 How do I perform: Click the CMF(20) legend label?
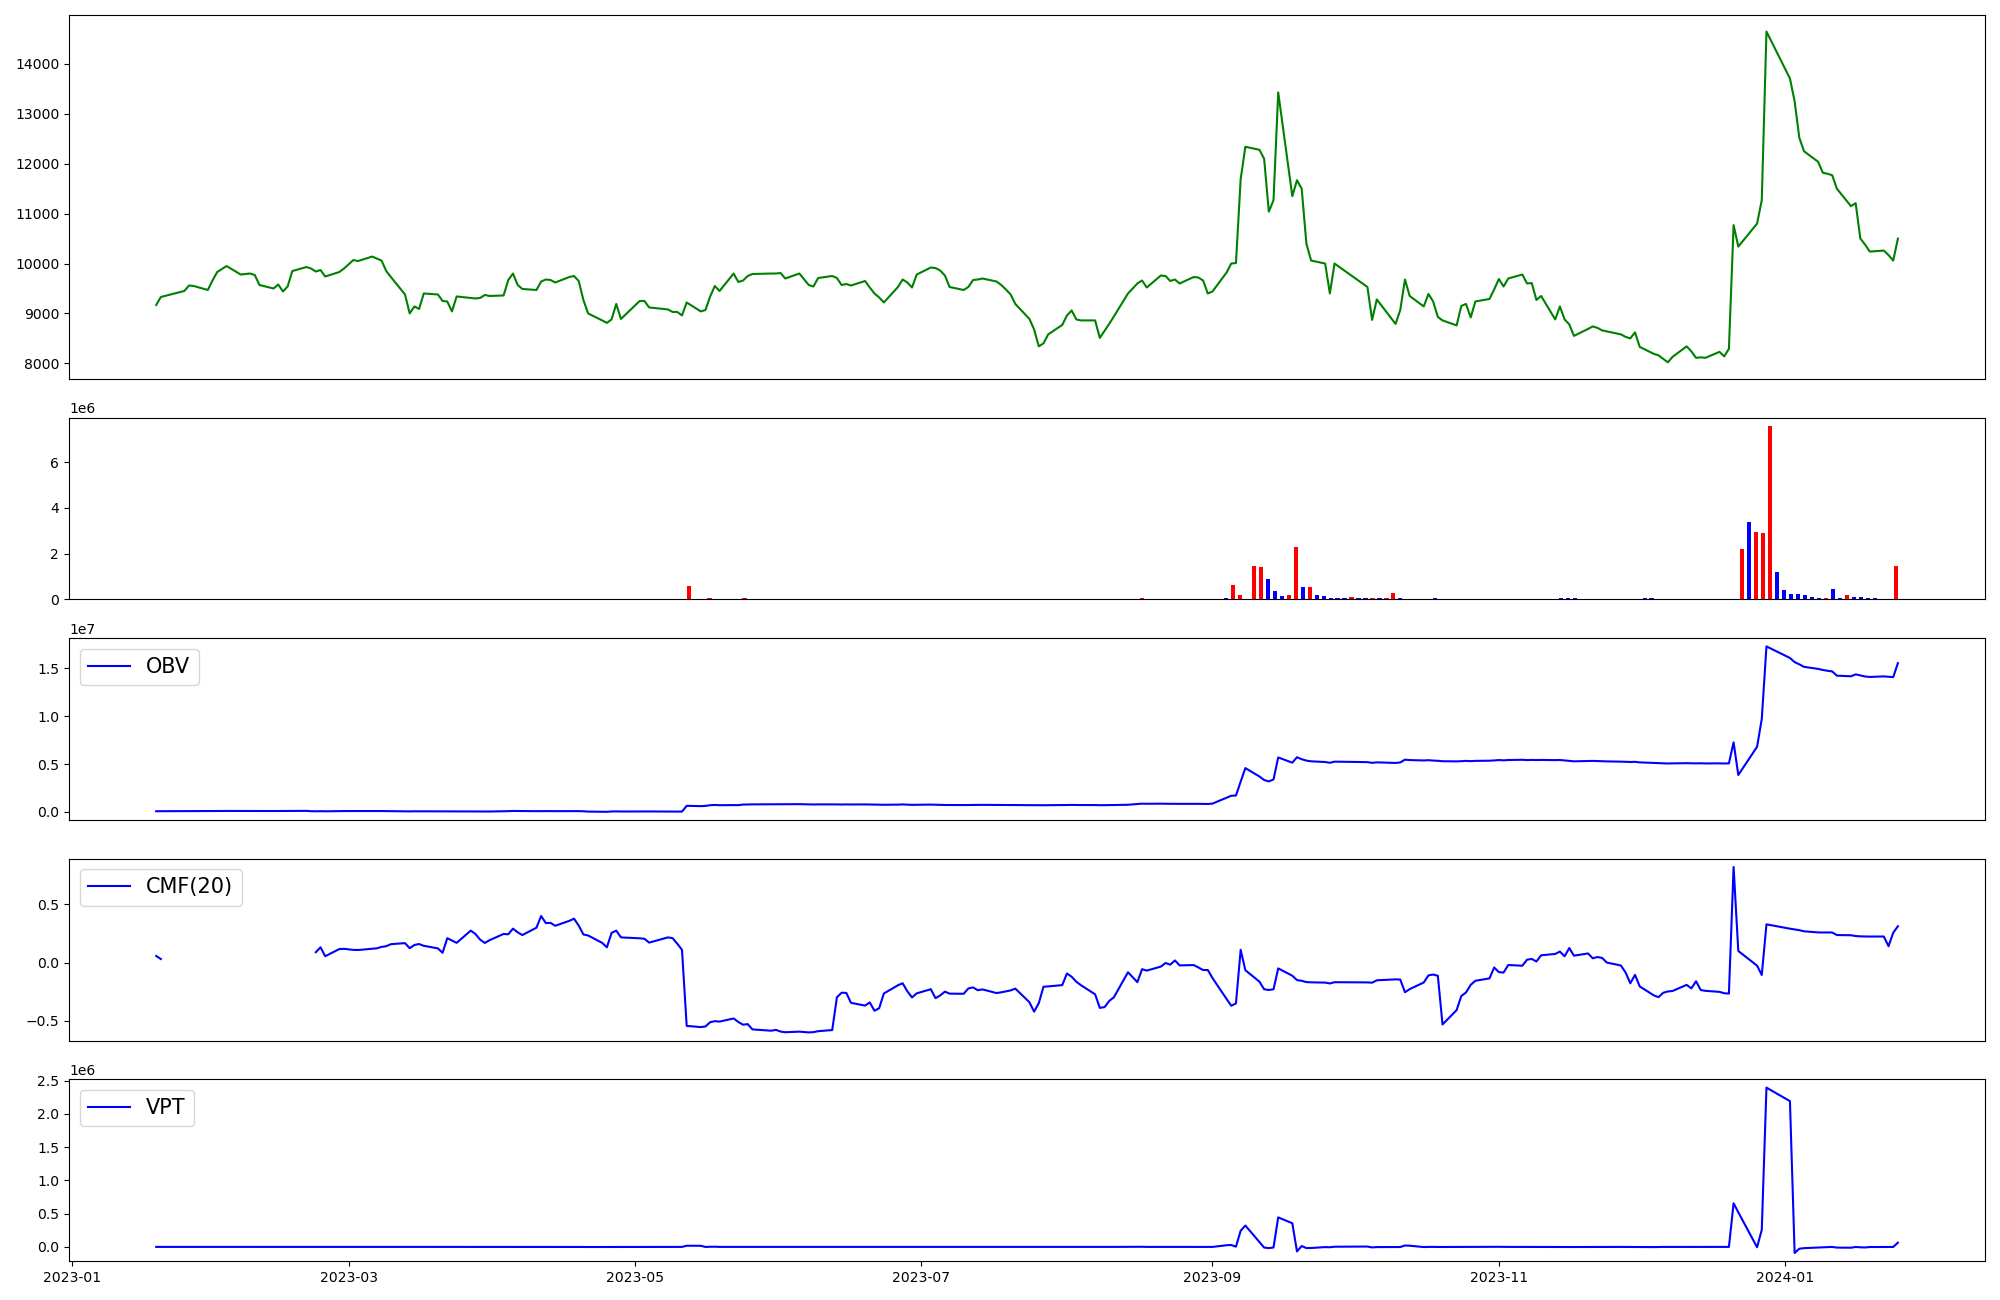pyautogui.click(x=188, y=887)
